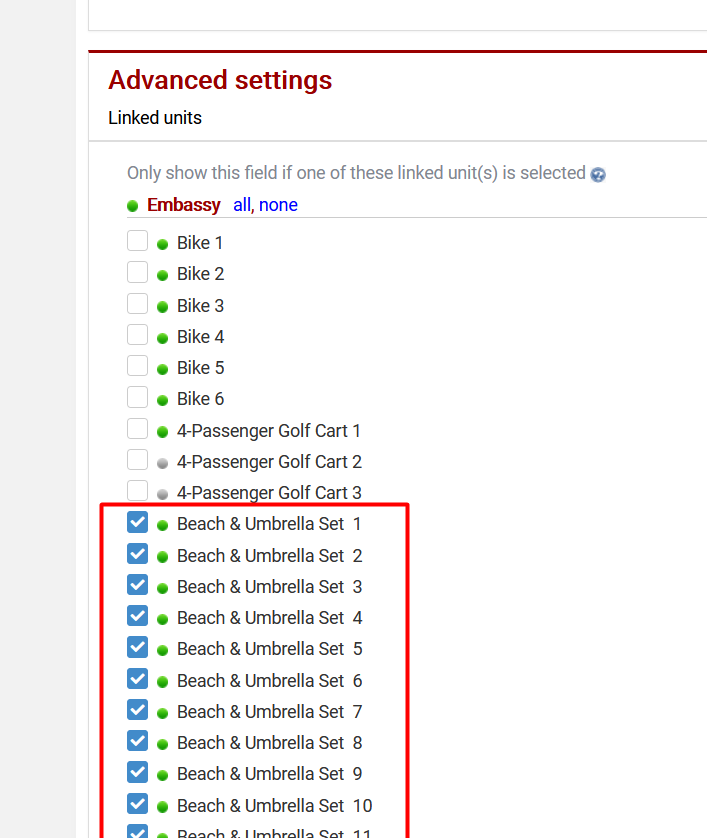Image resolution: width=707 pixels, height=838 pixels.
Task: Click the green dot beside Beach & Umbrella Set 1
Action: 162,525
